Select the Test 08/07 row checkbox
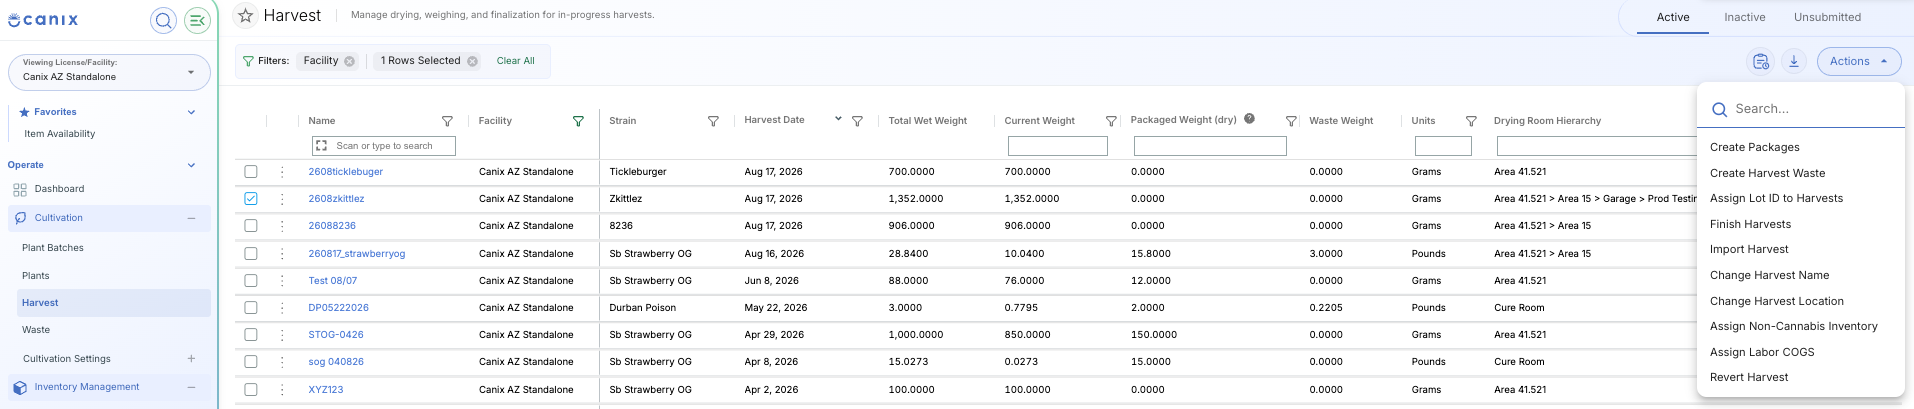Viewport: 1914px width, 409px height. (251, 281)
